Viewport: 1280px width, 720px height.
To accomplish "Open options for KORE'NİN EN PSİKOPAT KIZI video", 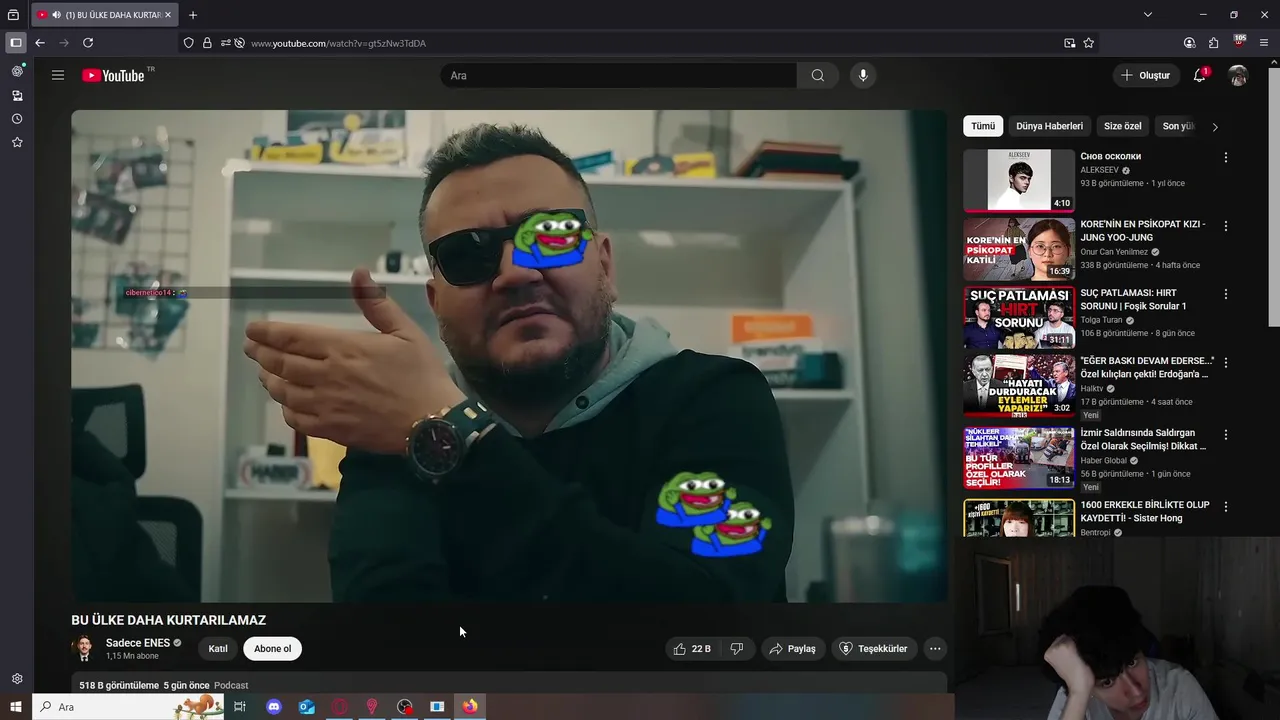I will click(x=1226, y=226).
